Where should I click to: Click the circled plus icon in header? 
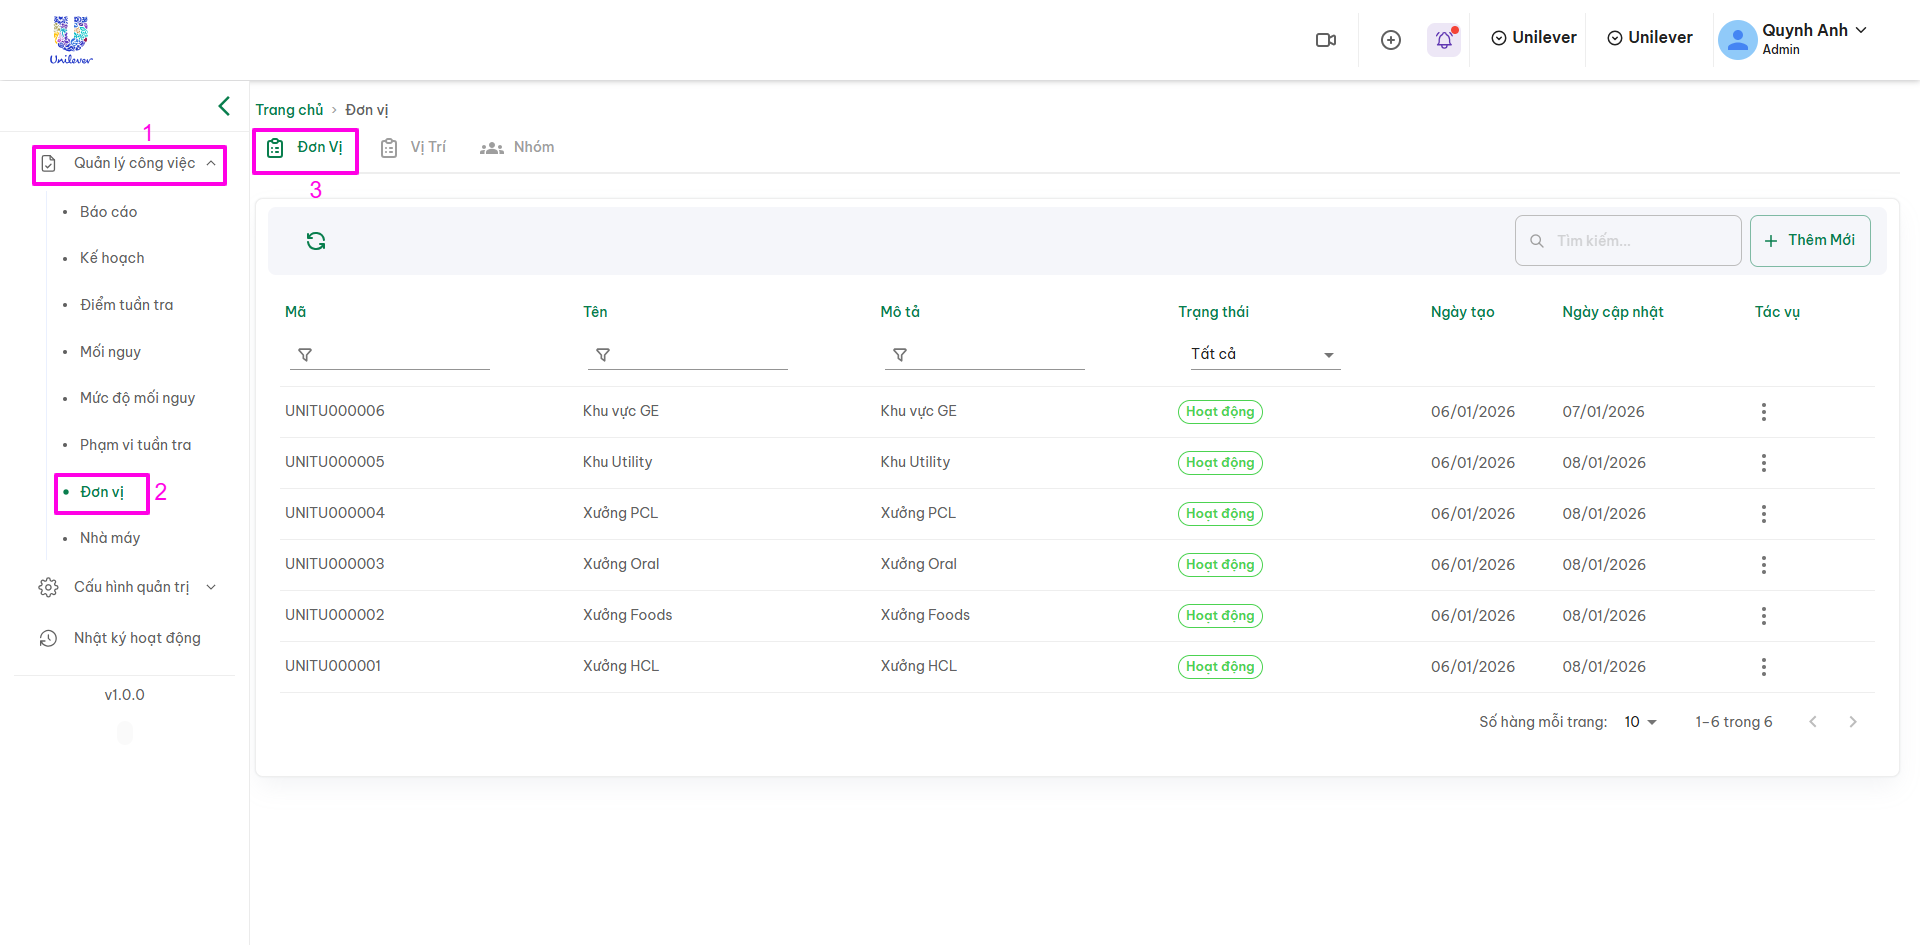click(x=1390, y=40)
